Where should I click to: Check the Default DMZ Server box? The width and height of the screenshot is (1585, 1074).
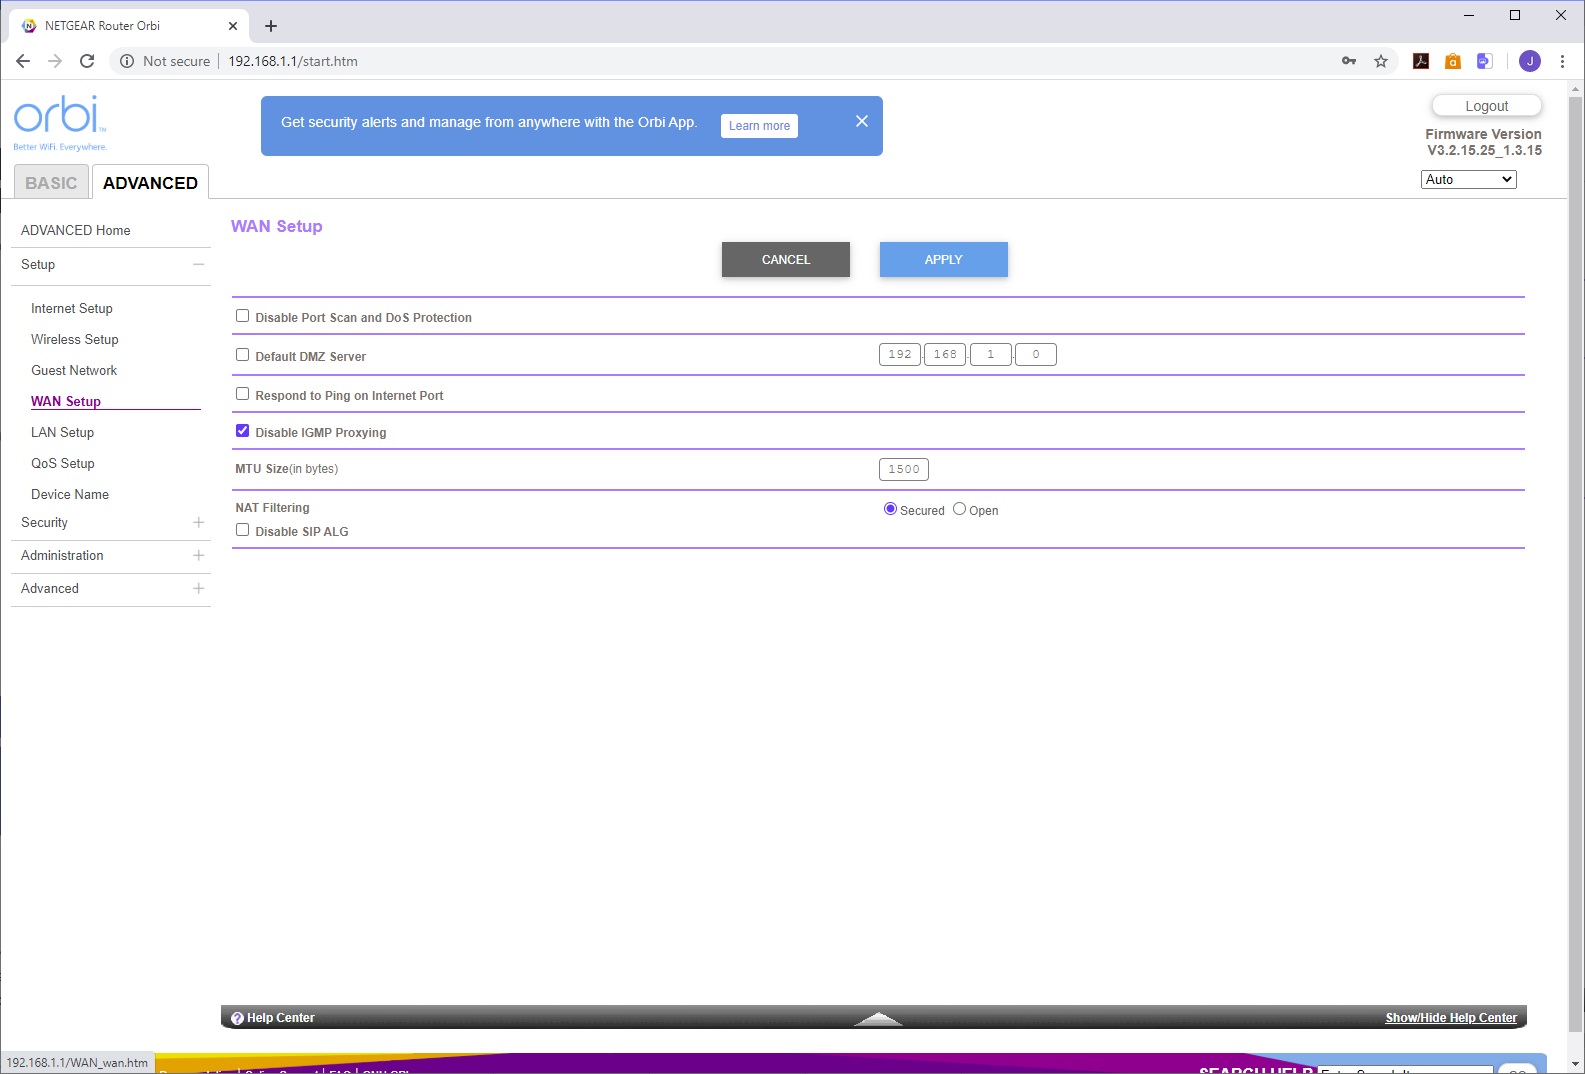click(x=242, y=355)
